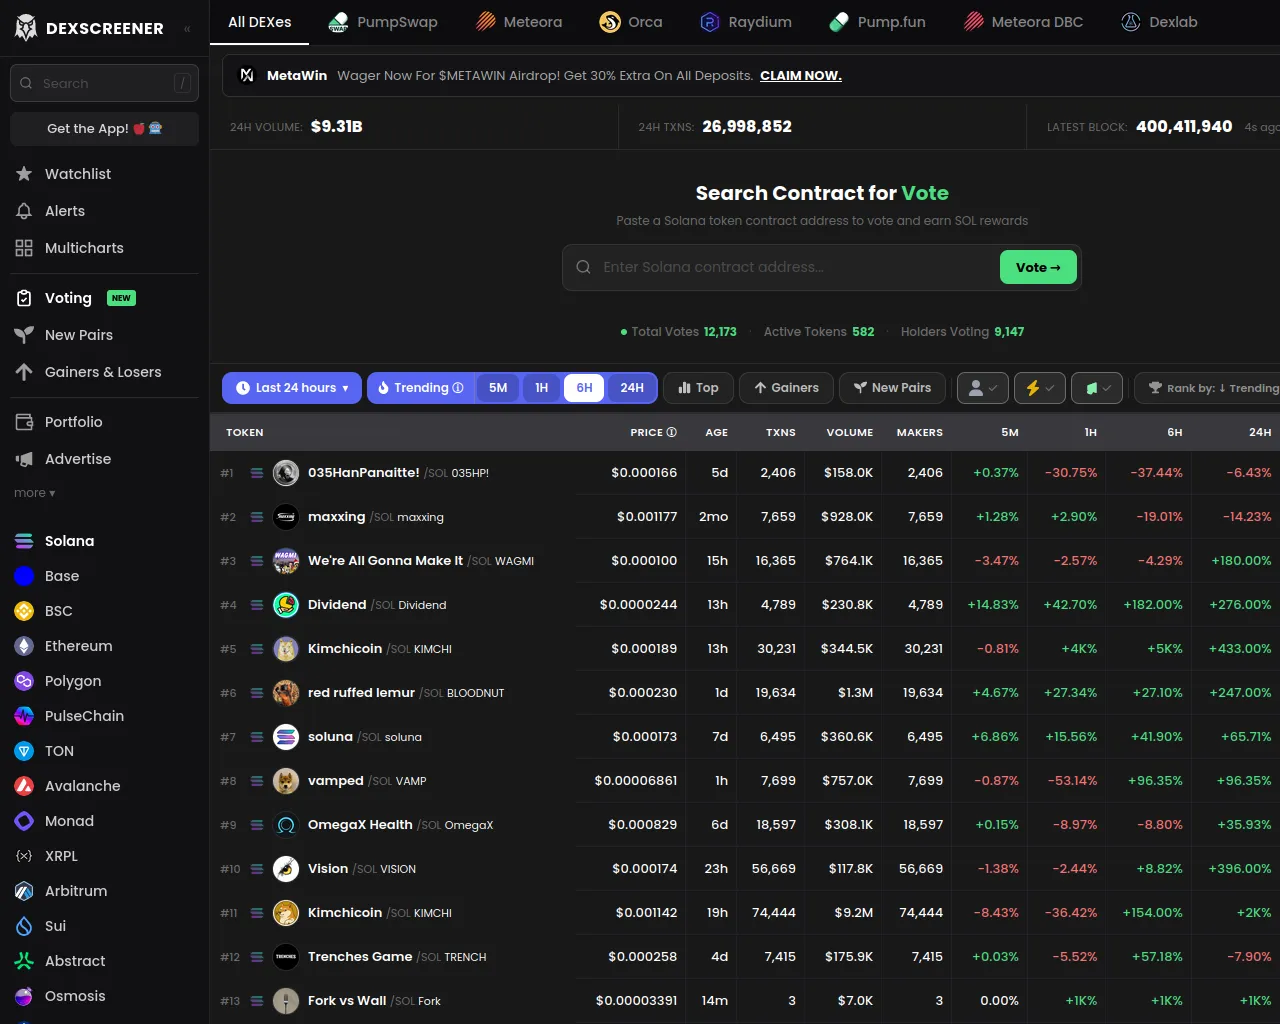Click the We're All Gonna Make It row
This screenshot has width=1280, height=1024.
tap(745, 561)
